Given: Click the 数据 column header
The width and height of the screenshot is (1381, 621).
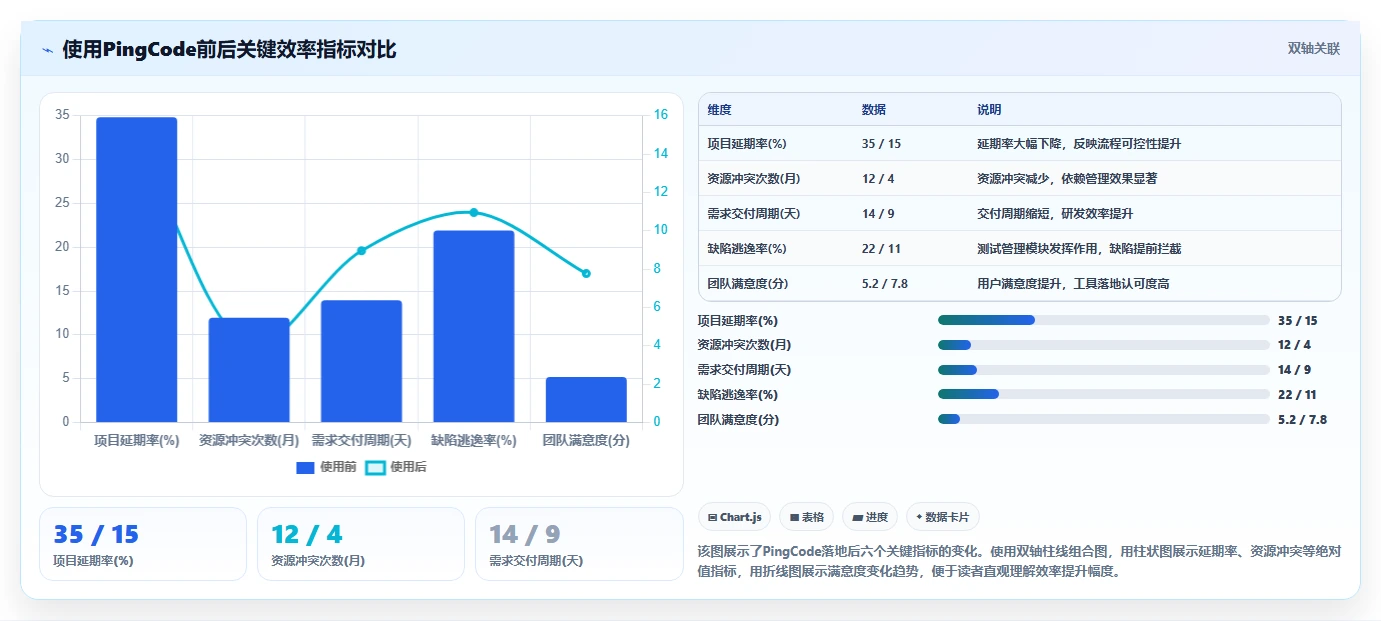Looking at the screenshot, I should pos(874,109).
